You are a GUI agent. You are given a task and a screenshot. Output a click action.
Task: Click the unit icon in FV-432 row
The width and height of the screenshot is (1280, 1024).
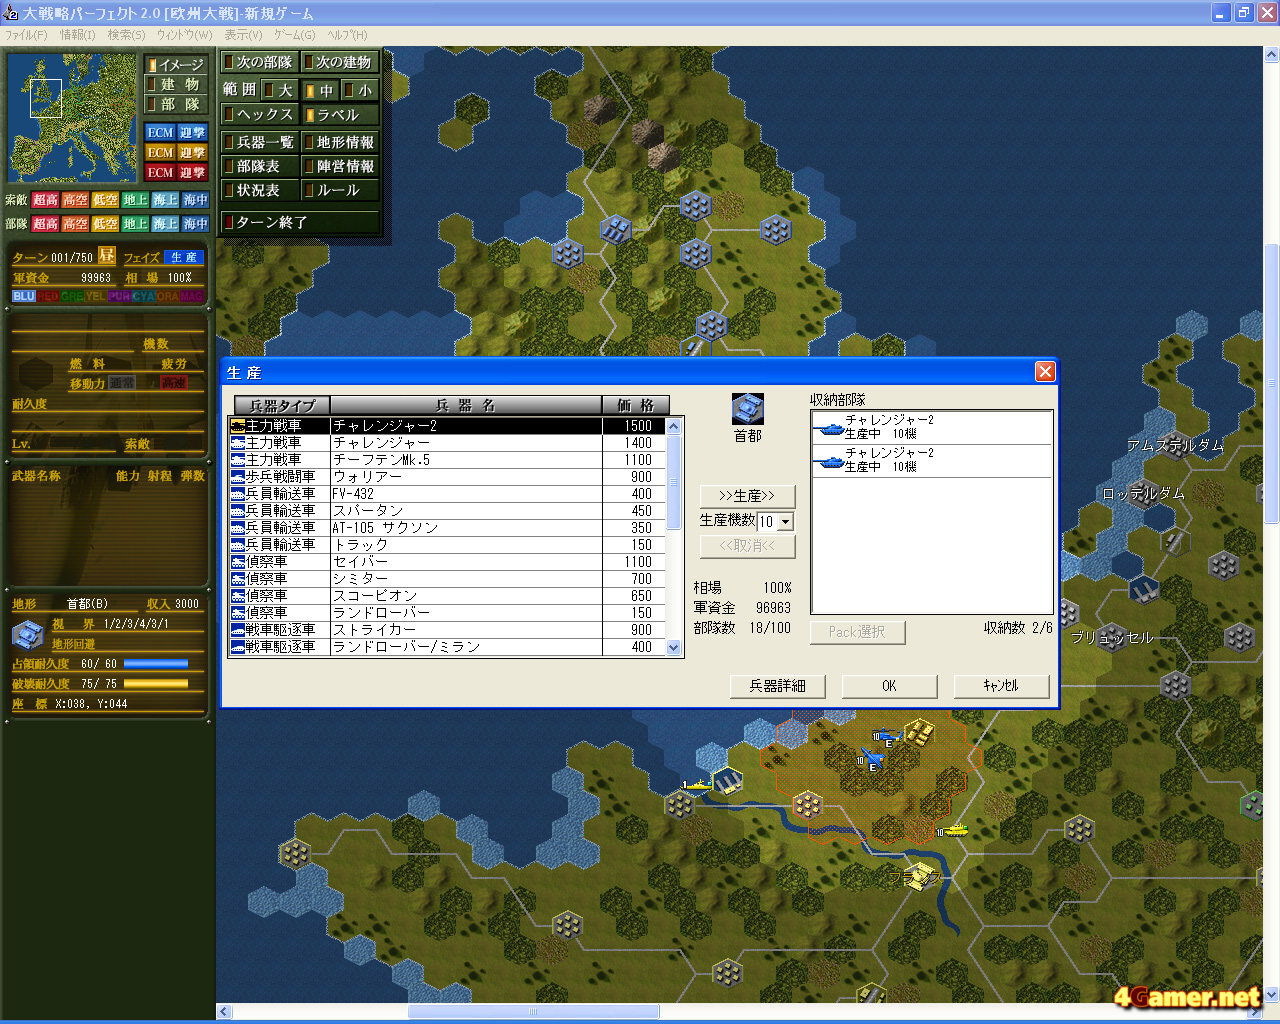(238, 494)
